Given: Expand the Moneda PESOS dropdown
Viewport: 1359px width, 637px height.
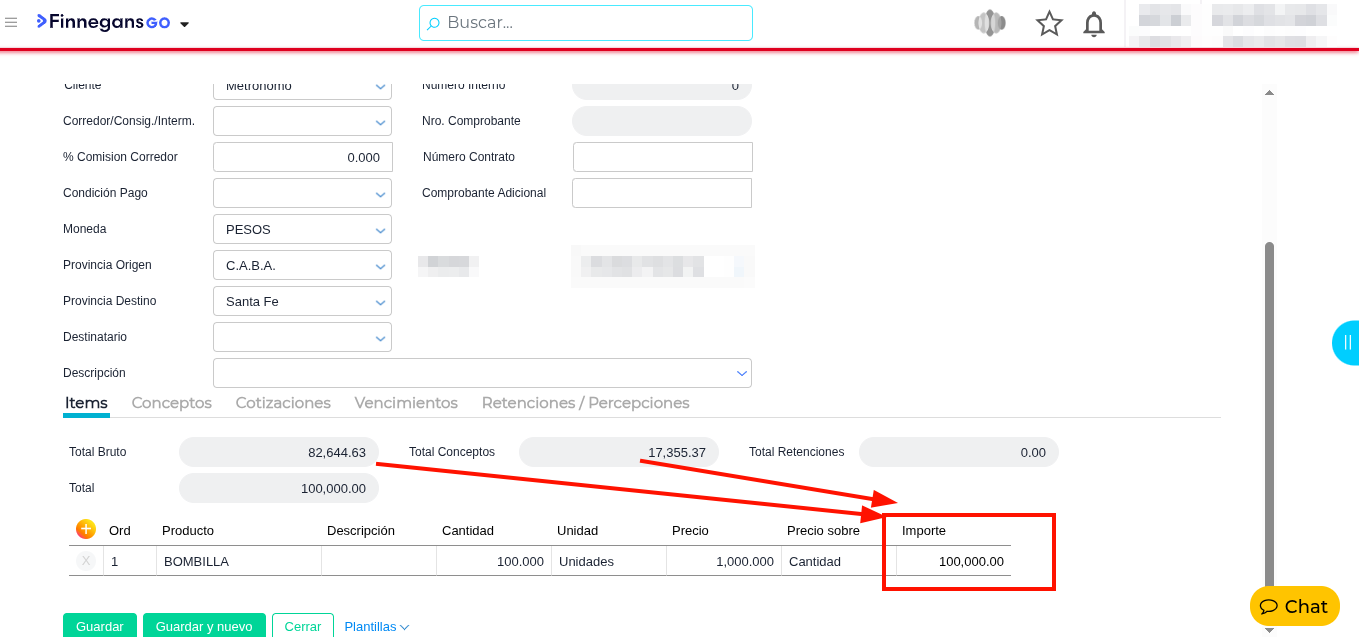Looking at the screenshot, I should click(380, 230).
